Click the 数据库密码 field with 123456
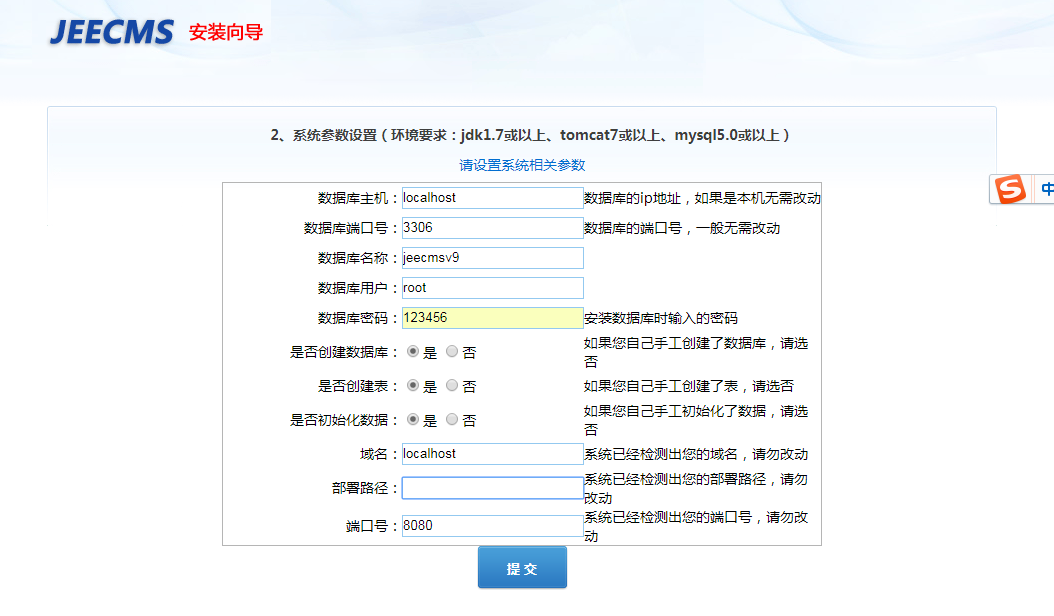The image size is (1054, 616). point(492,317)
